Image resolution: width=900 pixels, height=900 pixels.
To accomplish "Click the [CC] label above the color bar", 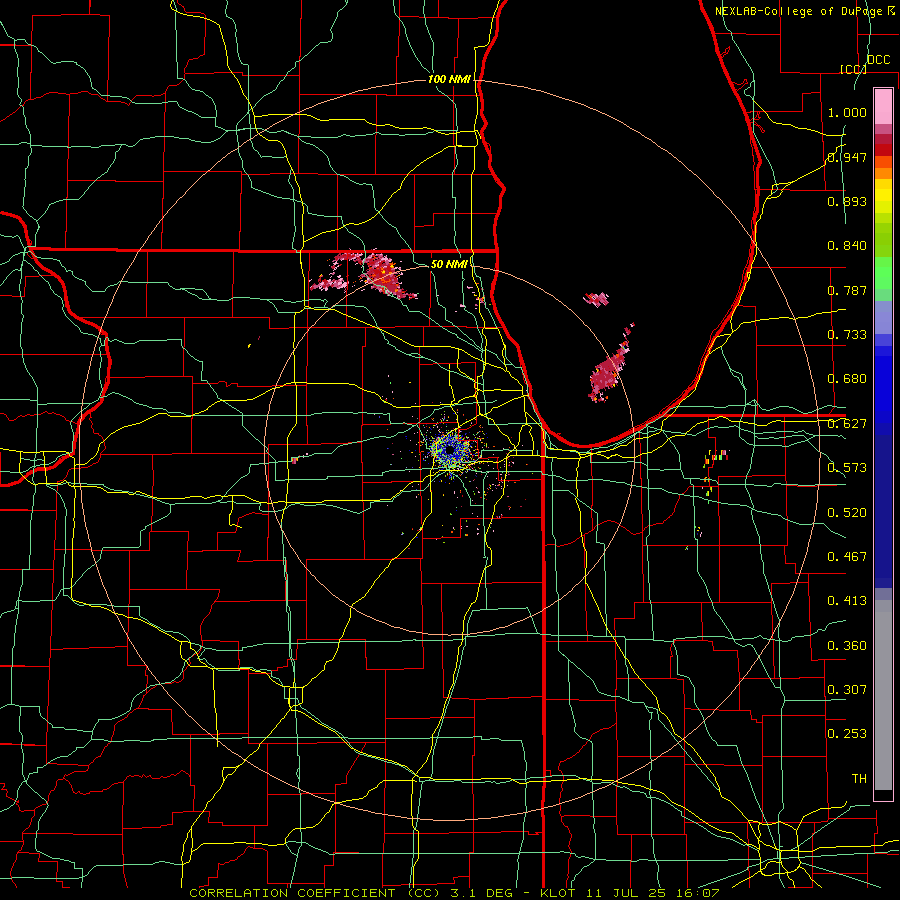I will 853,69.
